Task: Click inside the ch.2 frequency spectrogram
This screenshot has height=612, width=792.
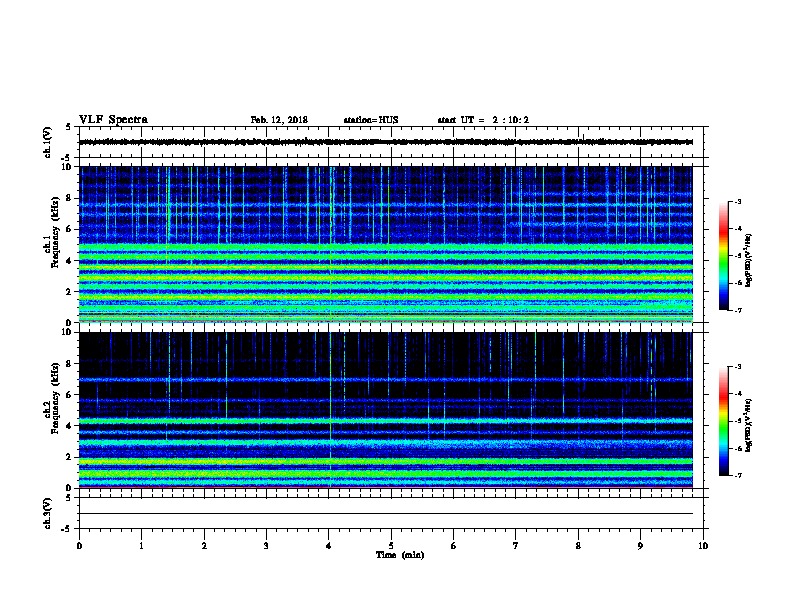Action: click(386, 410)
